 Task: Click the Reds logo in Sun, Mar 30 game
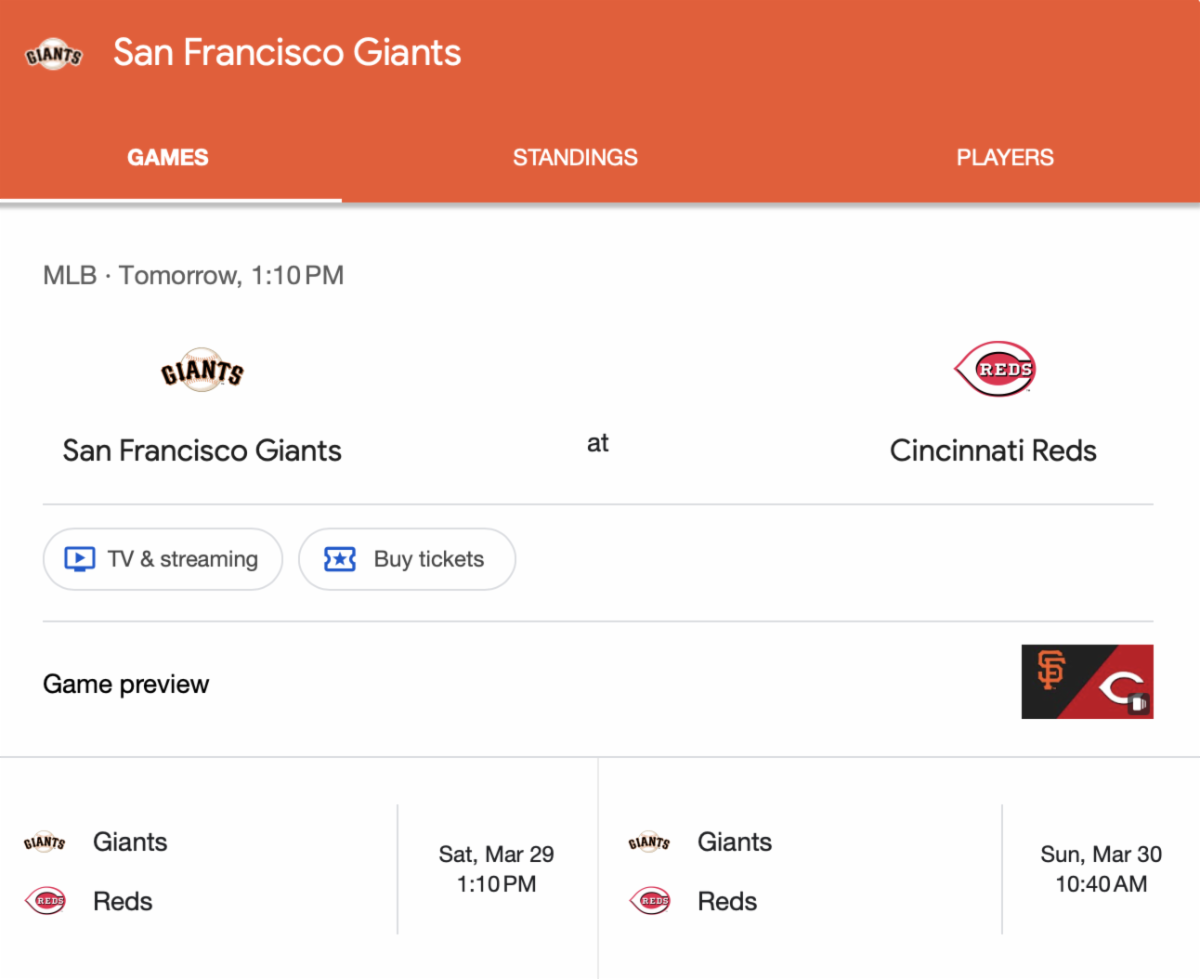(x=650, y=901)
